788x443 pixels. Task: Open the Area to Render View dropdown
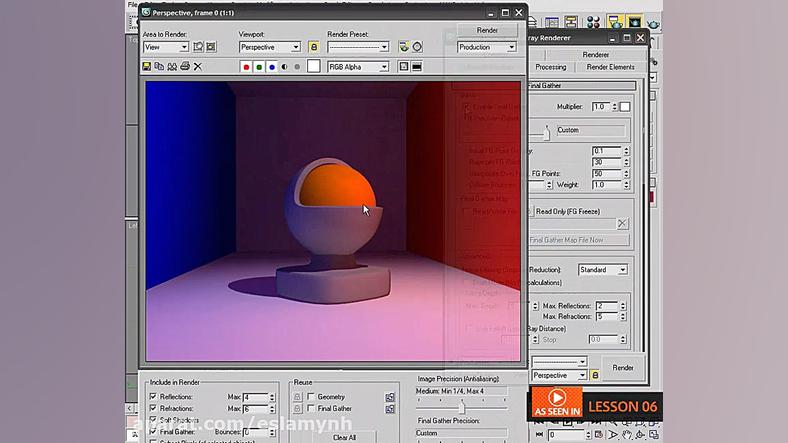point(166,47)
